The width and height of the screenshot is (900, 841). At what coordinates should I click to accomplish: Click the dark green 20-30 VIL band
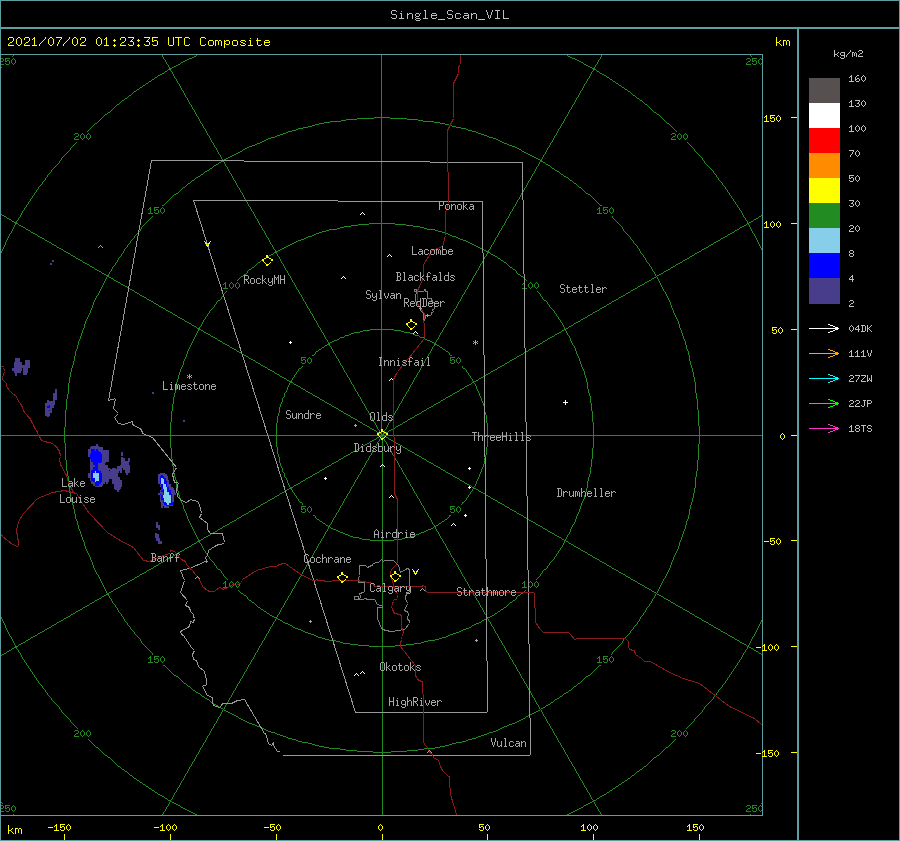click(824, 216)
